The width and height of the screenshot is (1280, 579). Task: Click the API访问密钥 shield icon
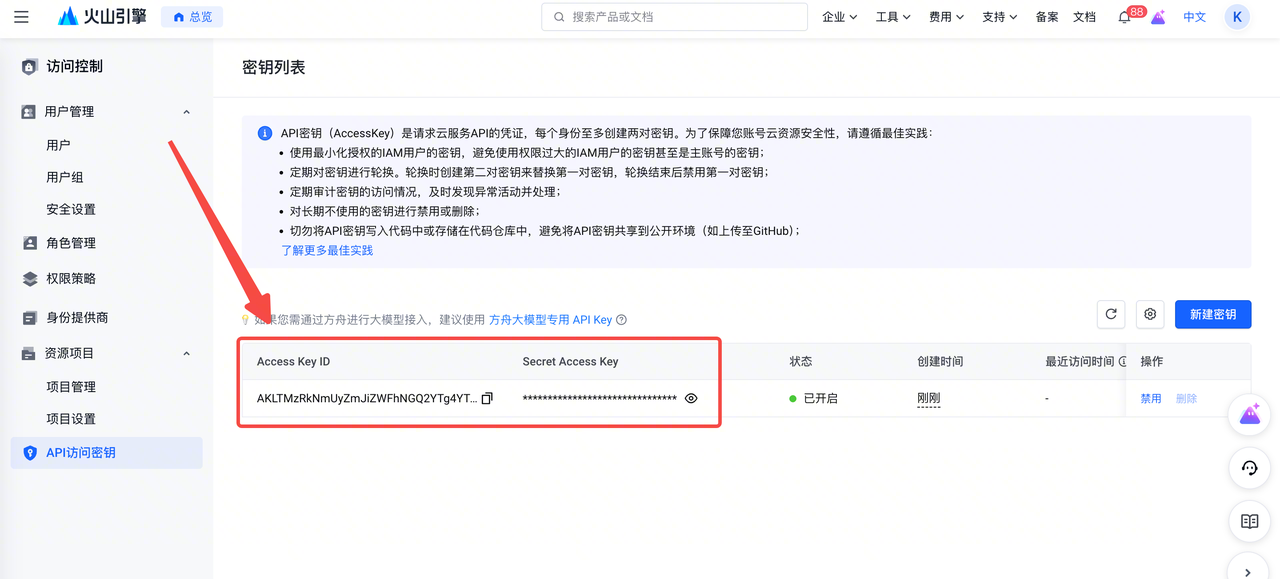tap(29, 453)
